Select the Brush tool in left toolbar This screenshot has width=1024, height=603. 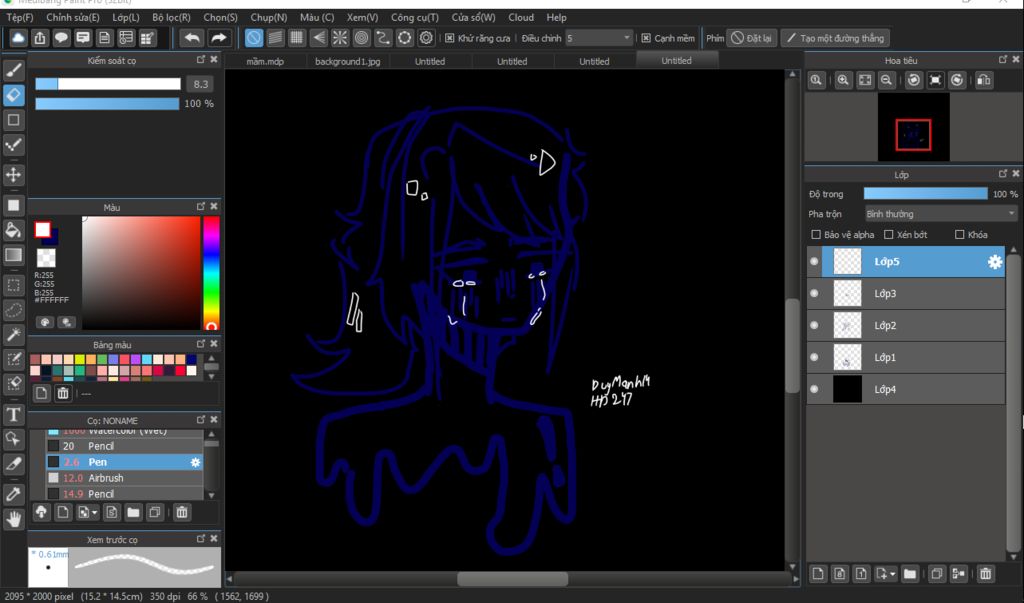13,70
